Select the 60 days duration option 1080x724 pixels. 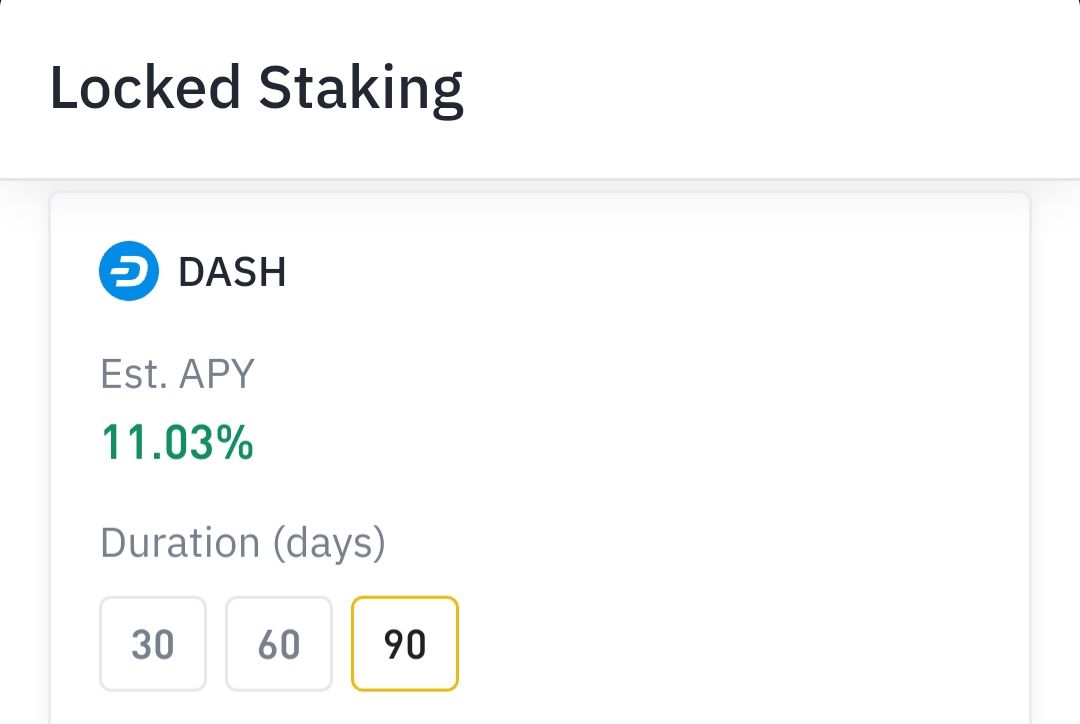pos(279,643)
